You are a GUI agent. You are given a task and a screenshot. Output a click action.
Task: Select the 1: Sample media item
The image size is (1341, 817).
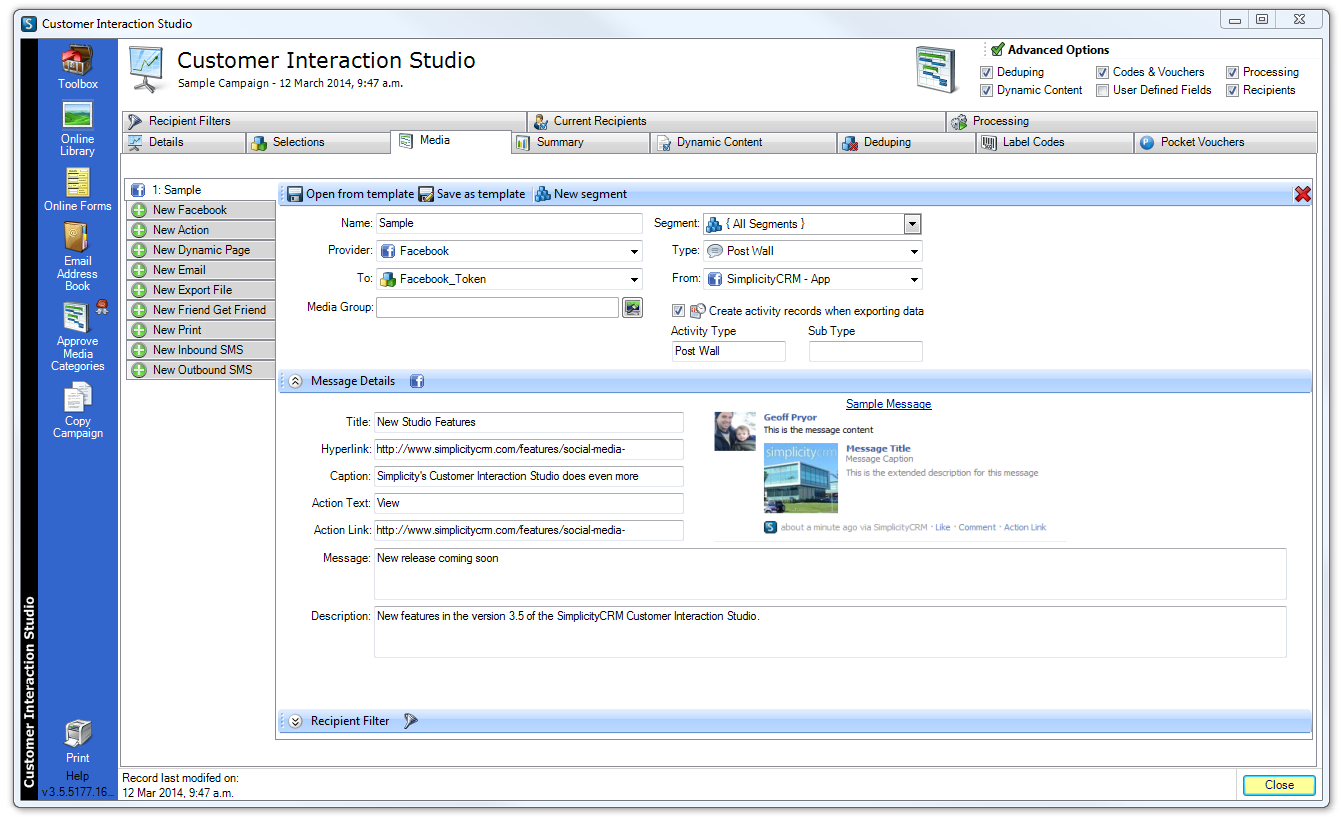point(200,190)
